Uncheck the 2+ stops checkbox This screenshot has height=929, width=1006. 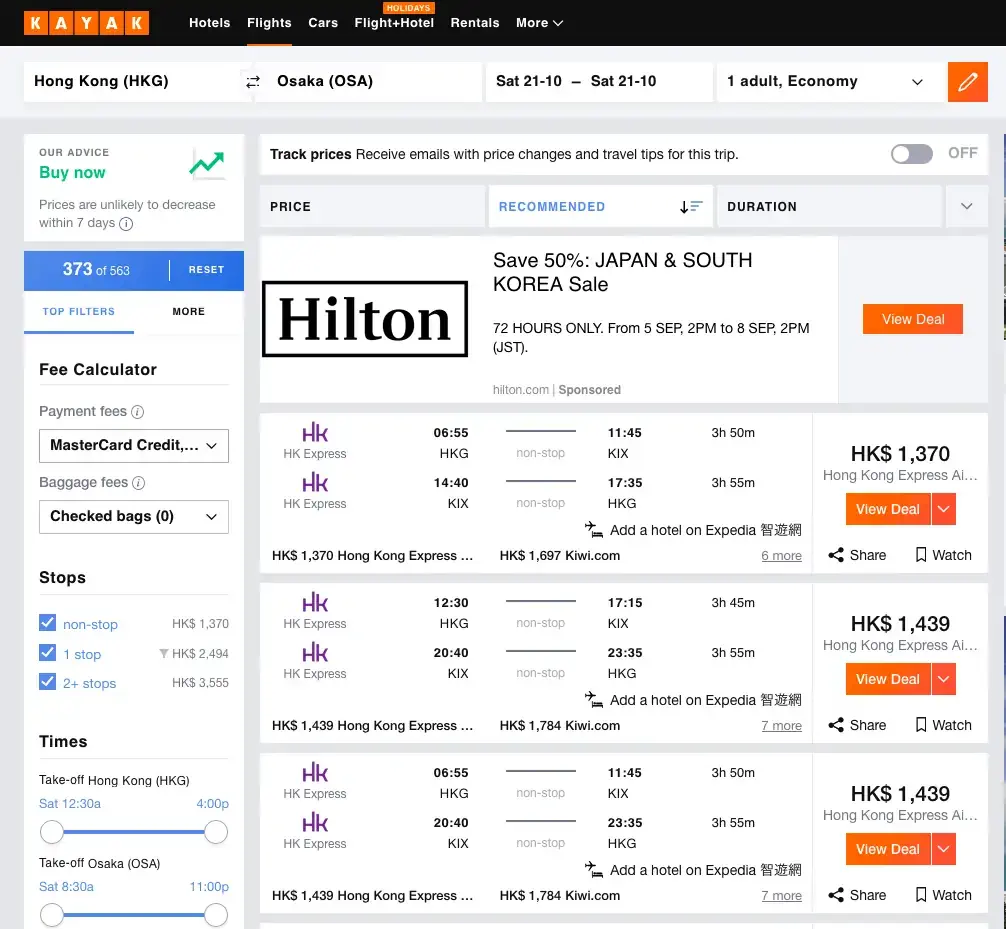tap(47, 681)
